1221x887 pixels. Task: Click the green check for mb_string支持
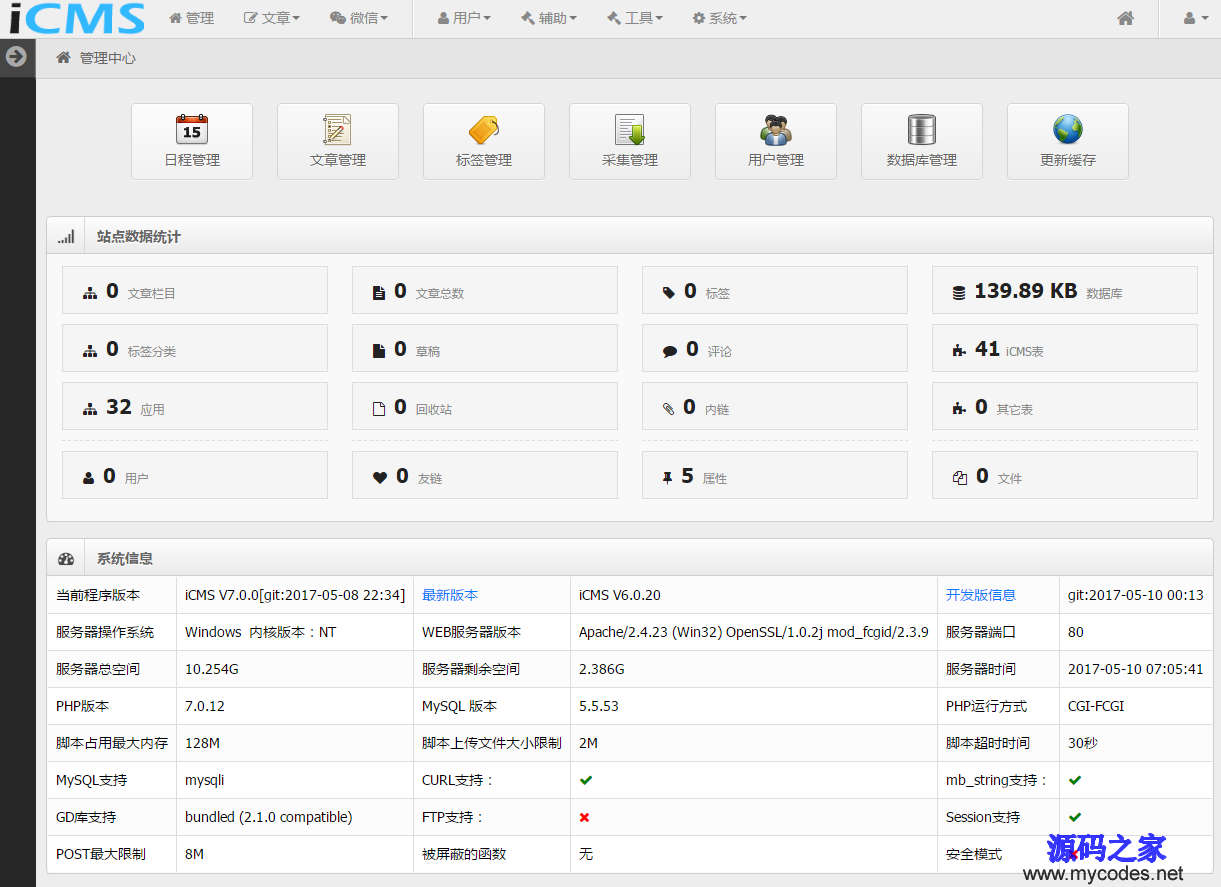point(1075,780)
